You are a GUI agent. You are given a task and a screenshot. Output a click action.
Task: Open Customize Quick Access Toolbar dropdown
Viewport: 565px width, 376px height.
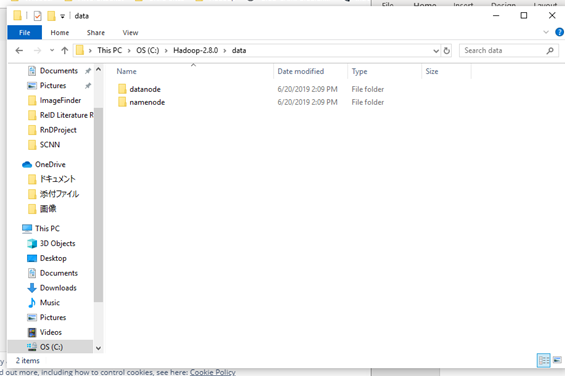click(62, 16)
